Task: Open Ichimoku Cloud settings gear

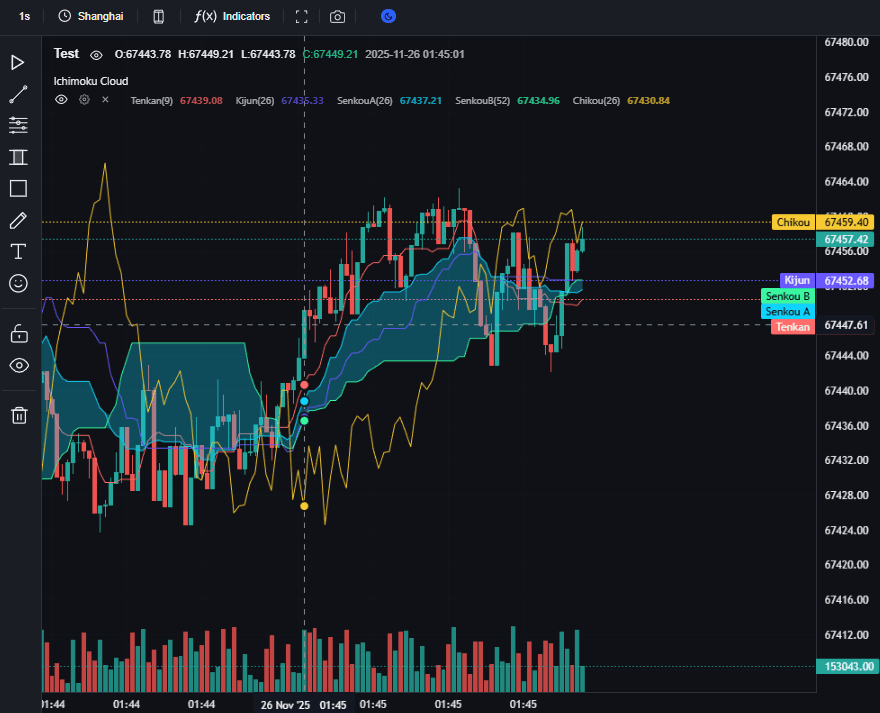Action: 84,100
